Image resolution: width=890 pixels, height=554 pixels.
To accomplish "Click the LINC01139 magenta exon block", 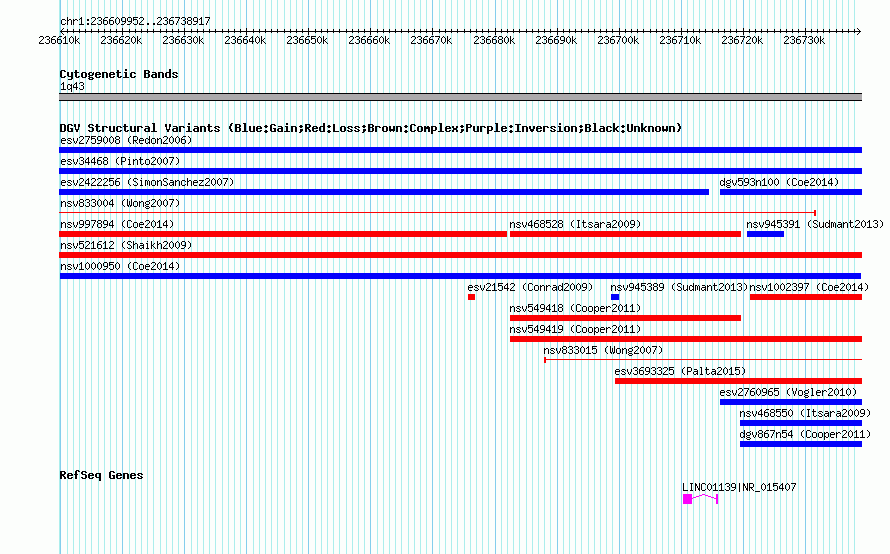I will pyautogui.click(x=687, y=499).
